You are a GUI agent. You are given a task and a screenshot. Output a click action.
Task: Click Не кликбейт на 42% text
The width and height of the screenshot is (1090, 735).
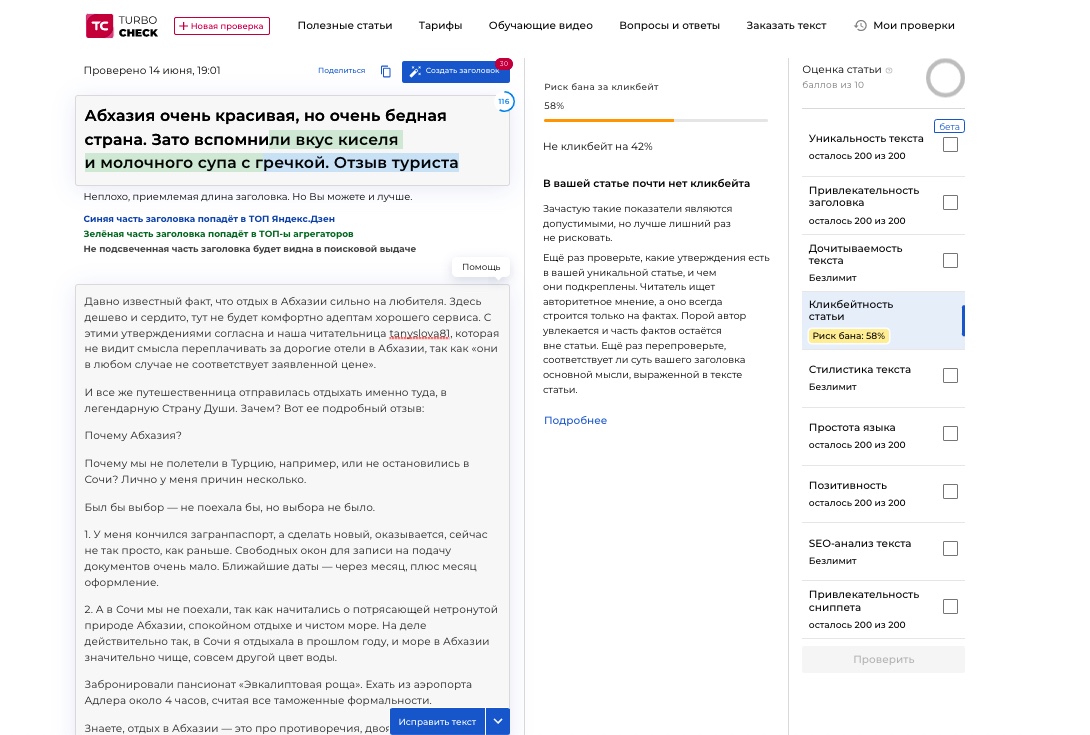(x=598, y=147)
